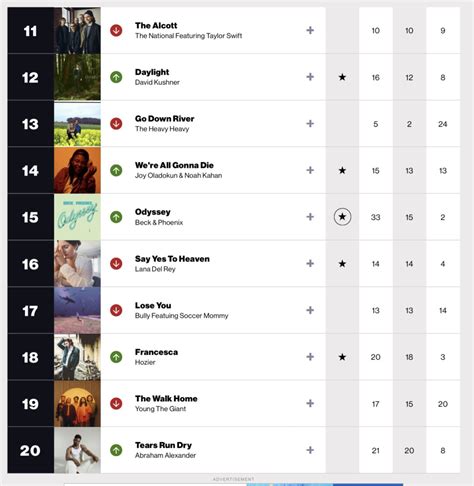Click Joy Oladokun album artwork thumbnail
Viewport: 474px width, 486px height.
click(x=77, y=170)
